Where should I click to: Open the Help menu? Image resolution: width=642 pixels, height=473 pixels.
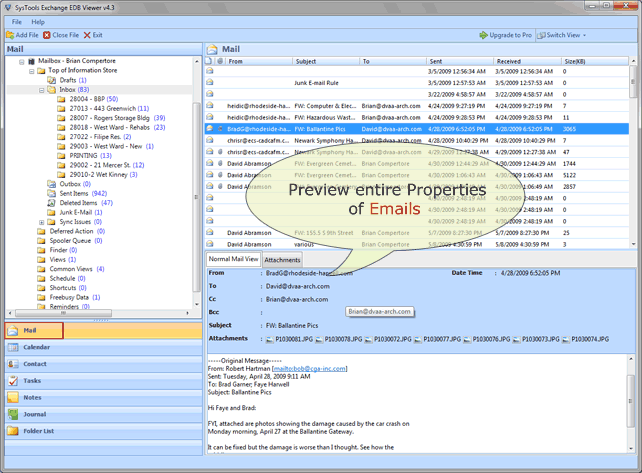tap(38, 22)
